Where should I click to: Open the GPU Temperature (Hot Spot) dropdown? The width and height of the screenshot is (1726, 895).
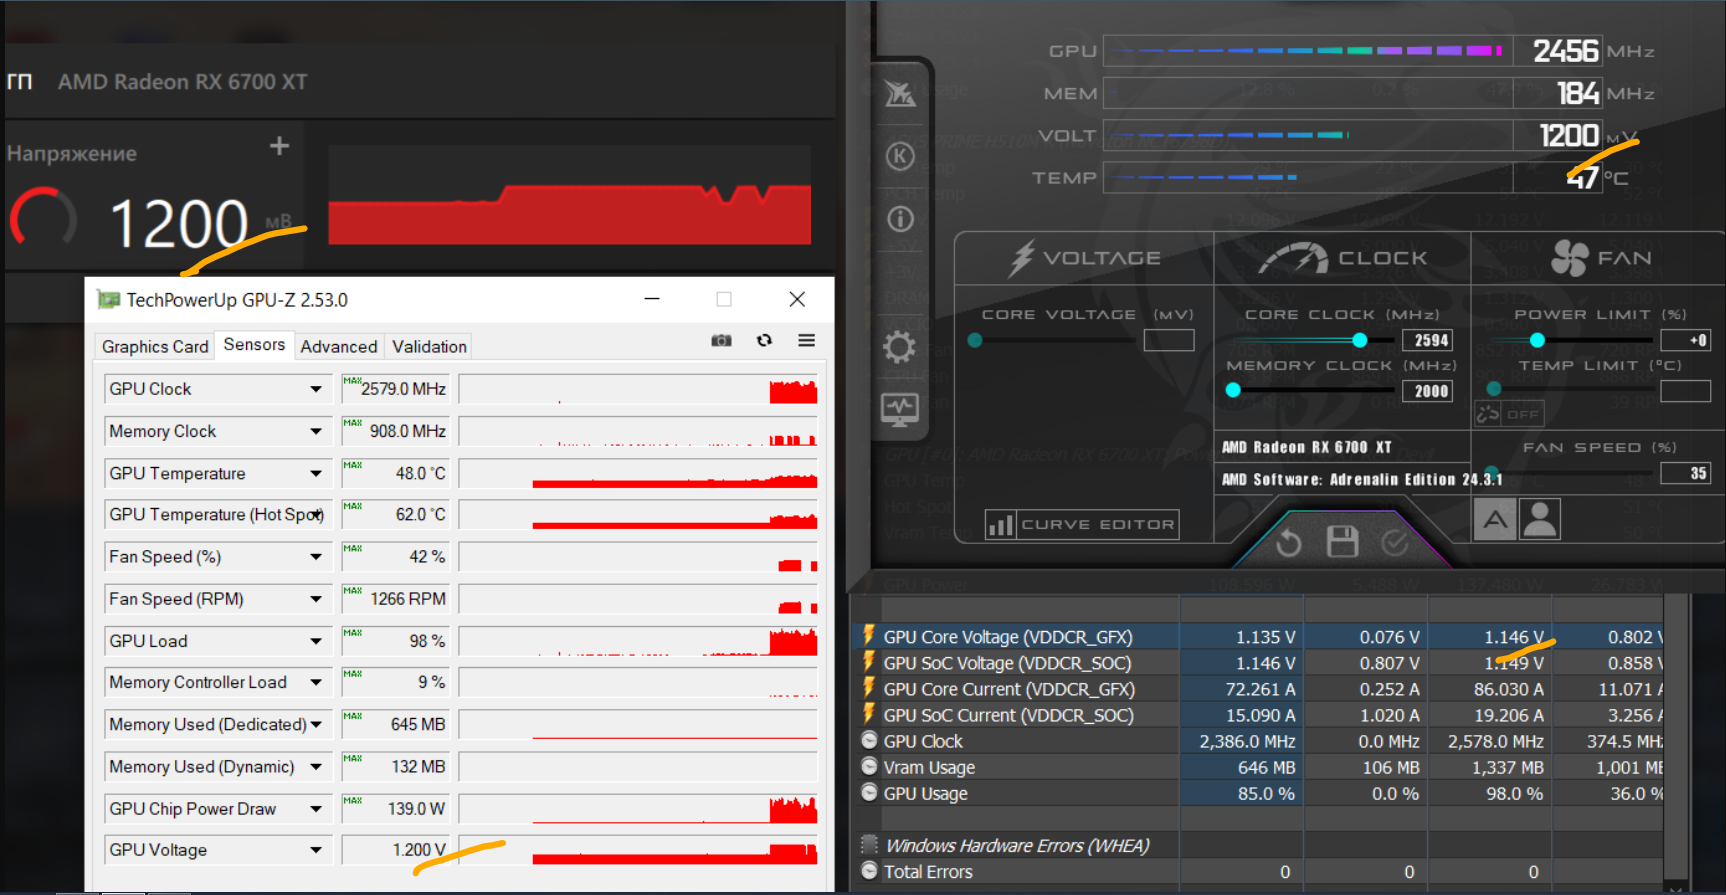(316, 514)
